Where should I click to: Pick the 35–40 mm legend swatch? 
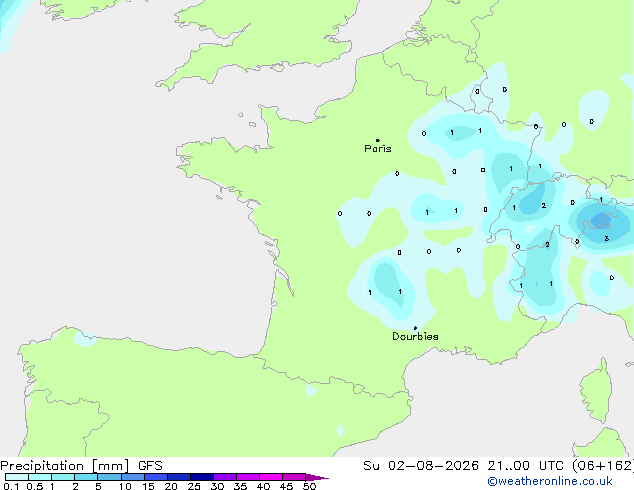[247, 477]
